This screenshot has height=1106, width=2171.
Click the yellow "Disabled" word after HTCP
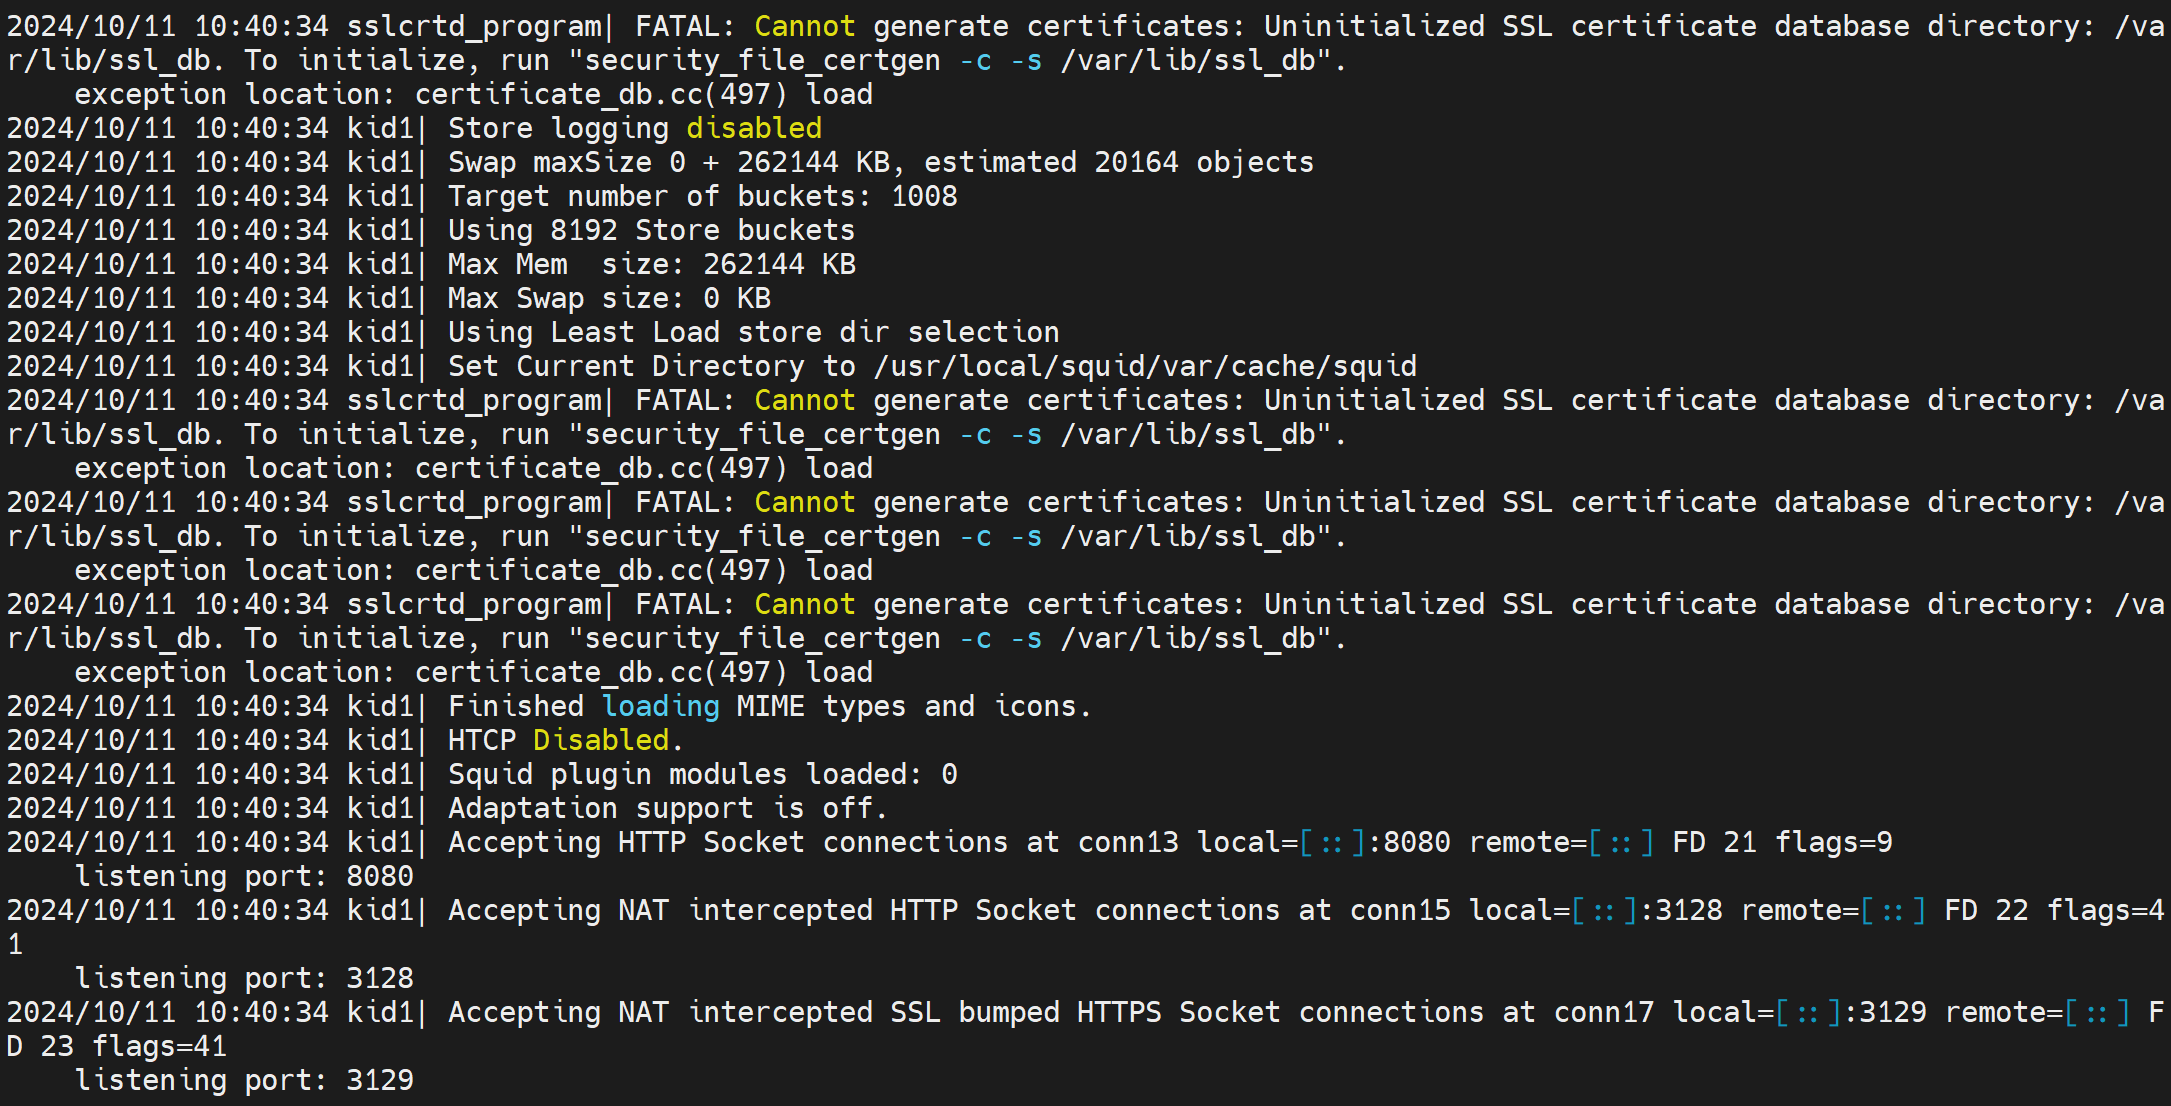point(600,740)
